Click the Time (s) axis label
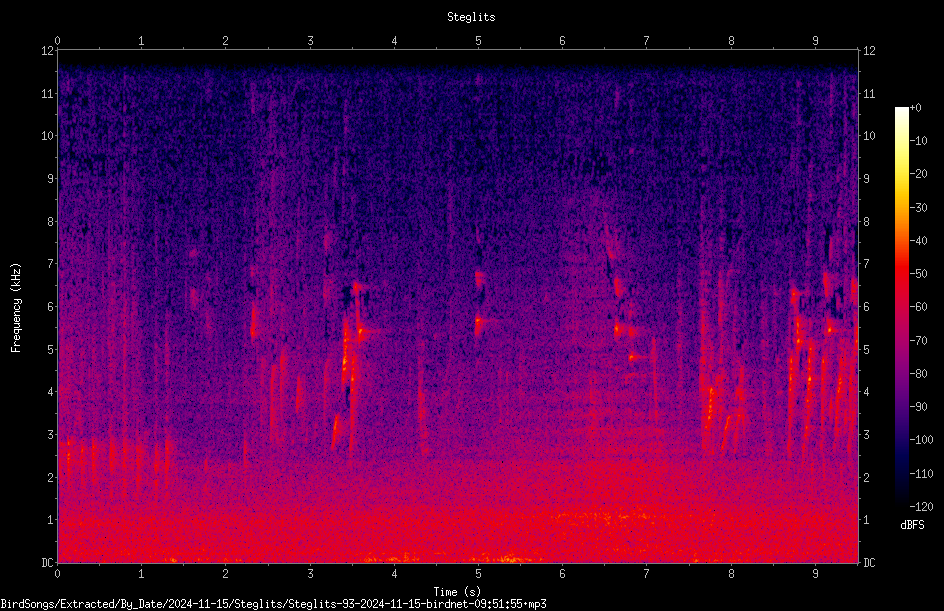This screenshot has width=944, height=611. 457,591
